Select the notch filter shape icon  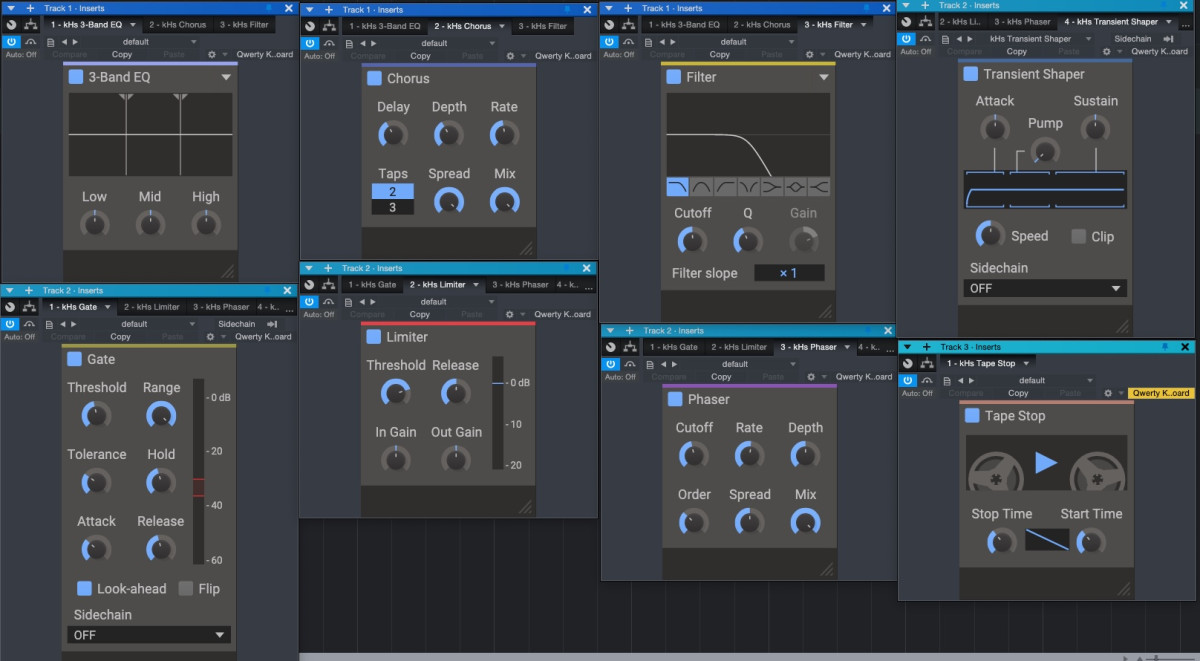tap(747, 187)
